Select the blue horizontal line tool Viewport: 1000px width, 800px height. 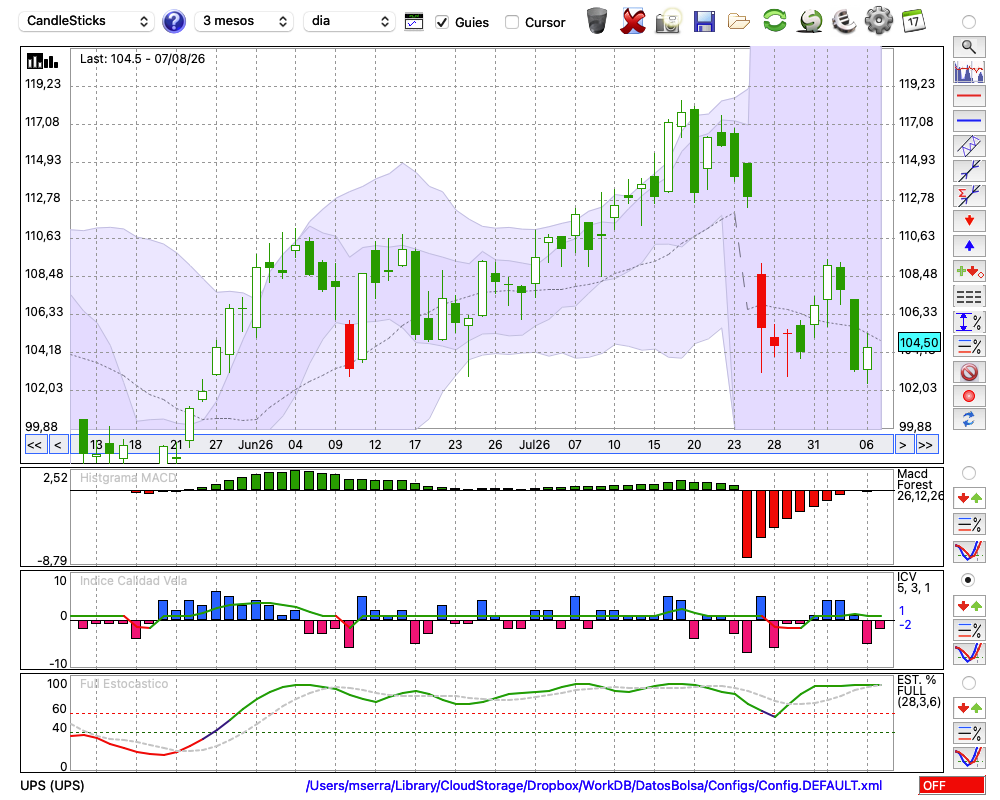click(x=969, y=121)
